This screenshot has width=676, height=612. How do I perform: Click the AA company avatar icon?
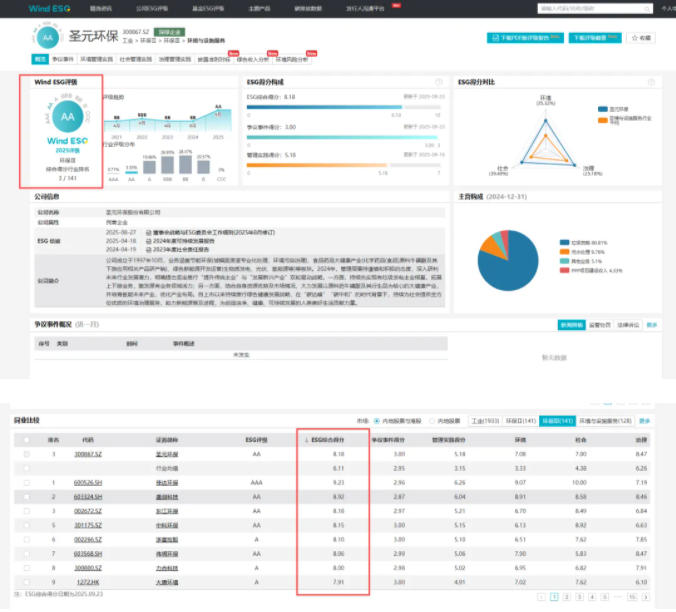49,40
